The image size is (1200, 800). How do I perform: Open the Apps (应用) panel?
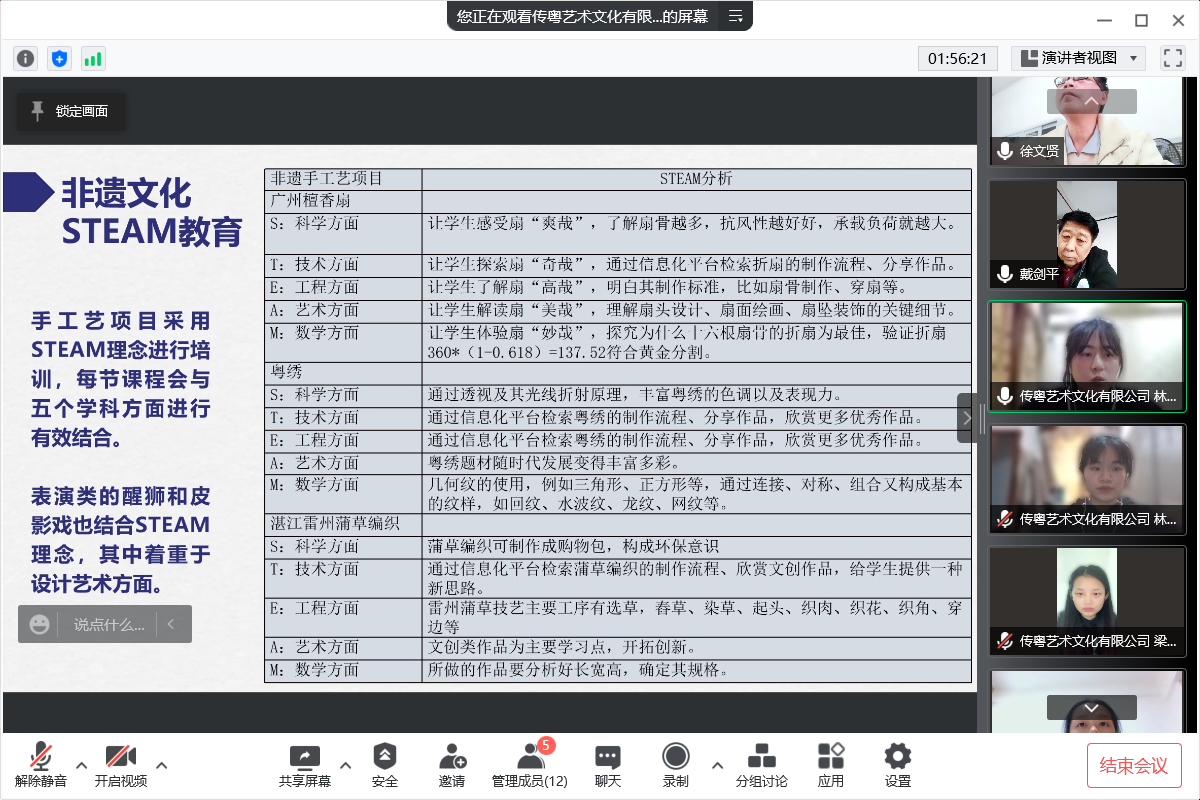pos(831,765)
